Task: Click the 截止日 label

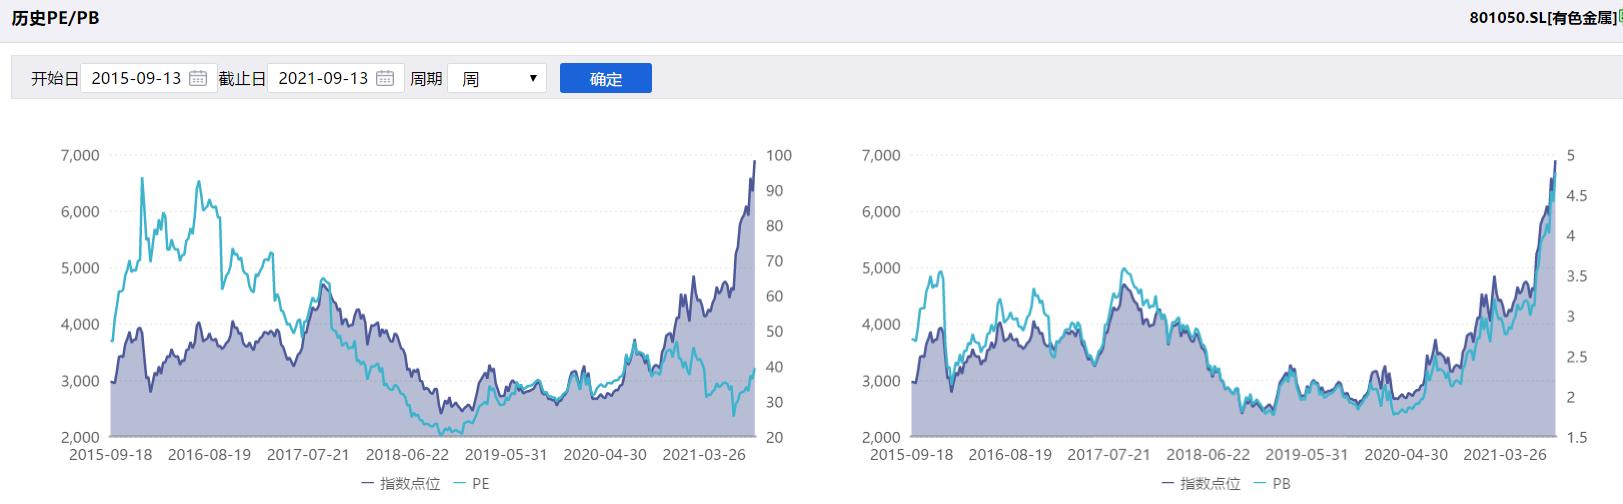Action: click(242, 79)
